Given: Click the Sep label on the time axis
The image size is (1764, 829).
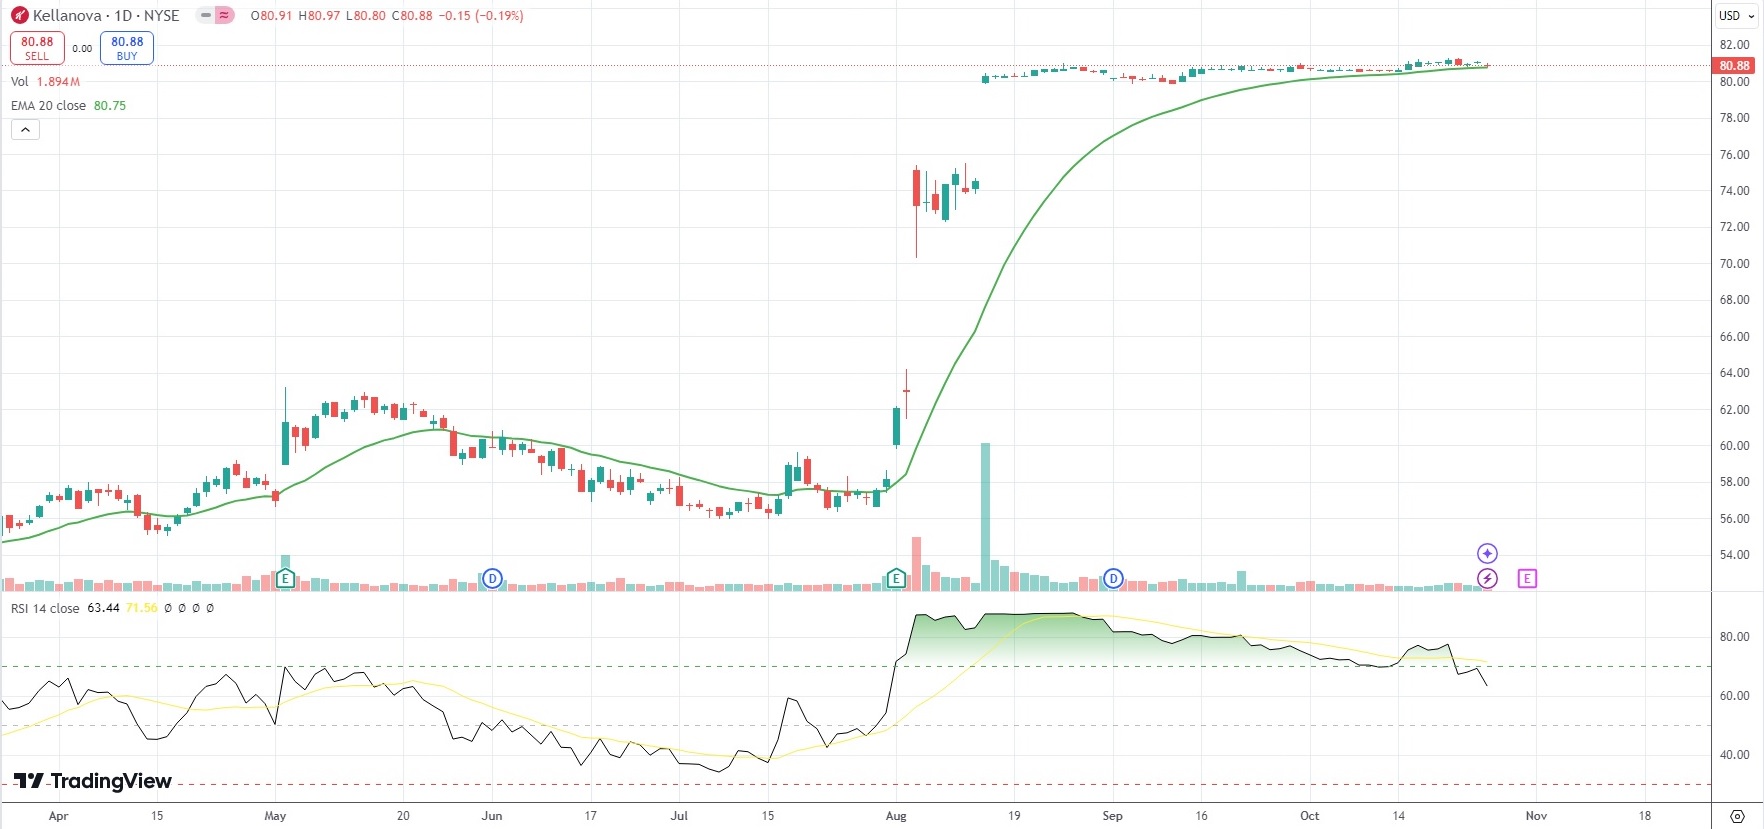Looking at the screenshot, I should point(1112,816).
